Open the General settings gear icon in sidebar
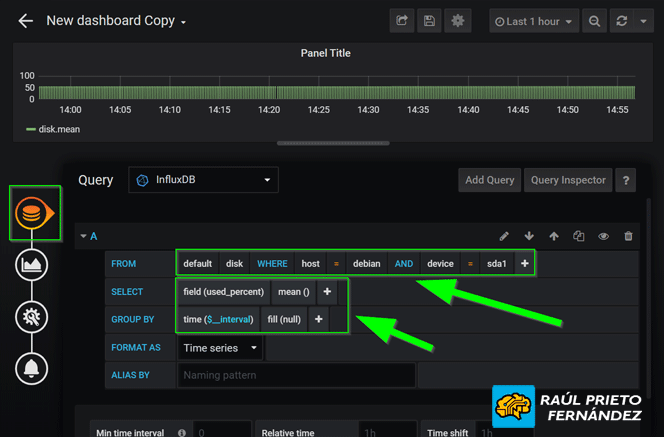The width and height of the screenshot is (664, 437). [32, 317]
